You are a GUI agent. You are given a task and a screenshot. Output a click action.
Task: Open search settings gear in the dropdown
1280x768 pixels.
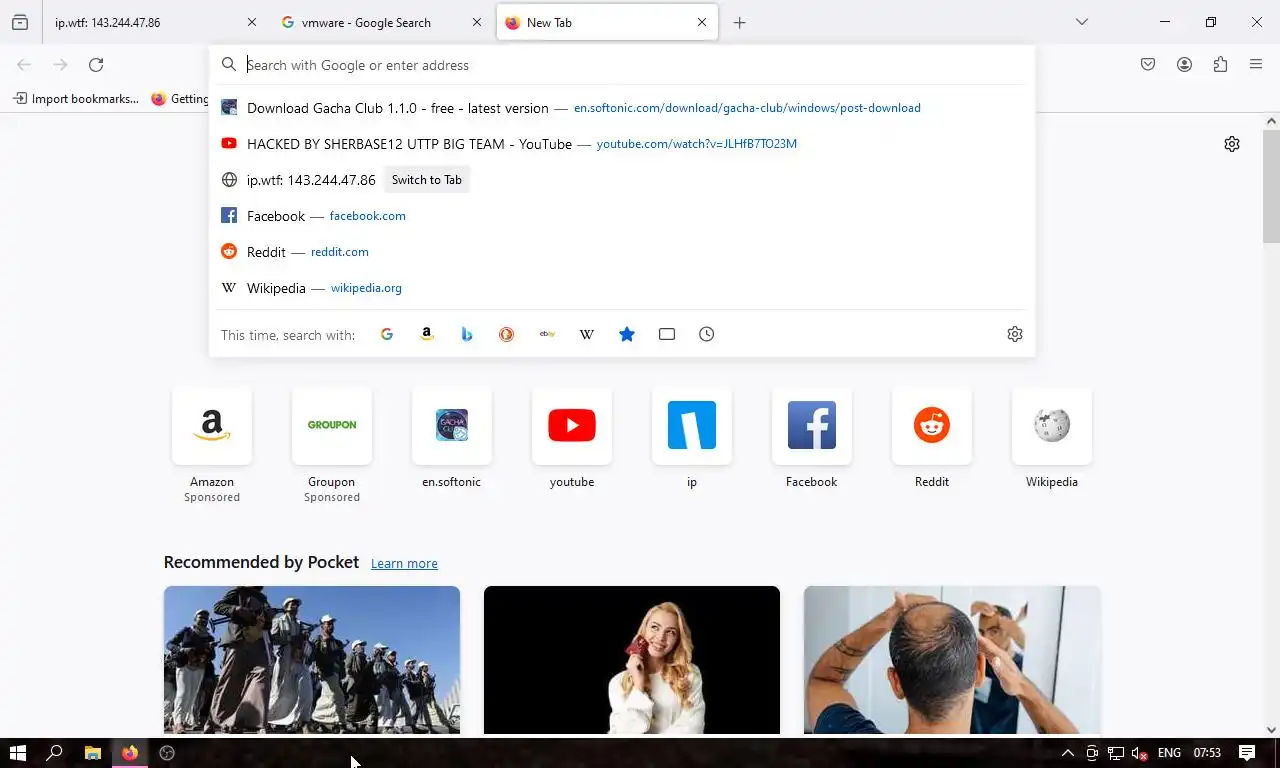pyautogui.click(x=1015, y=334)
